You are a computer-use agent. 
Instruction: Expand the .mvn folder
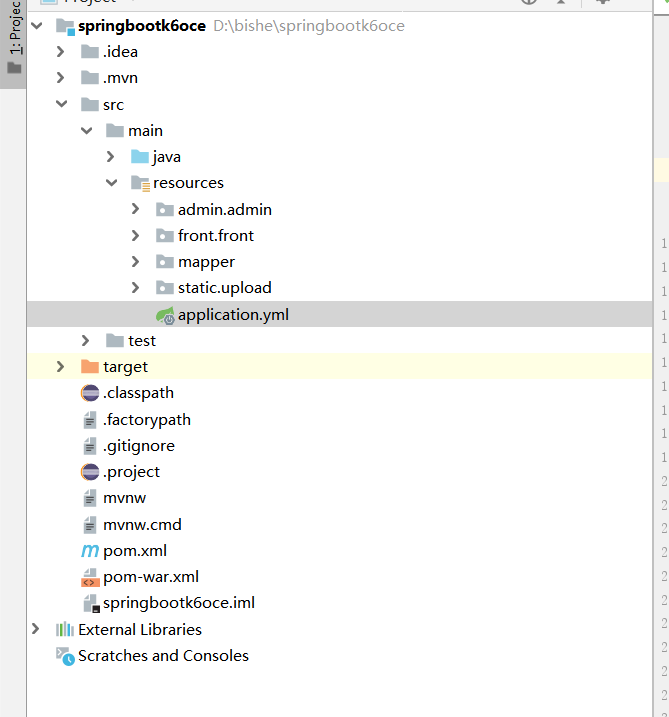60,78
